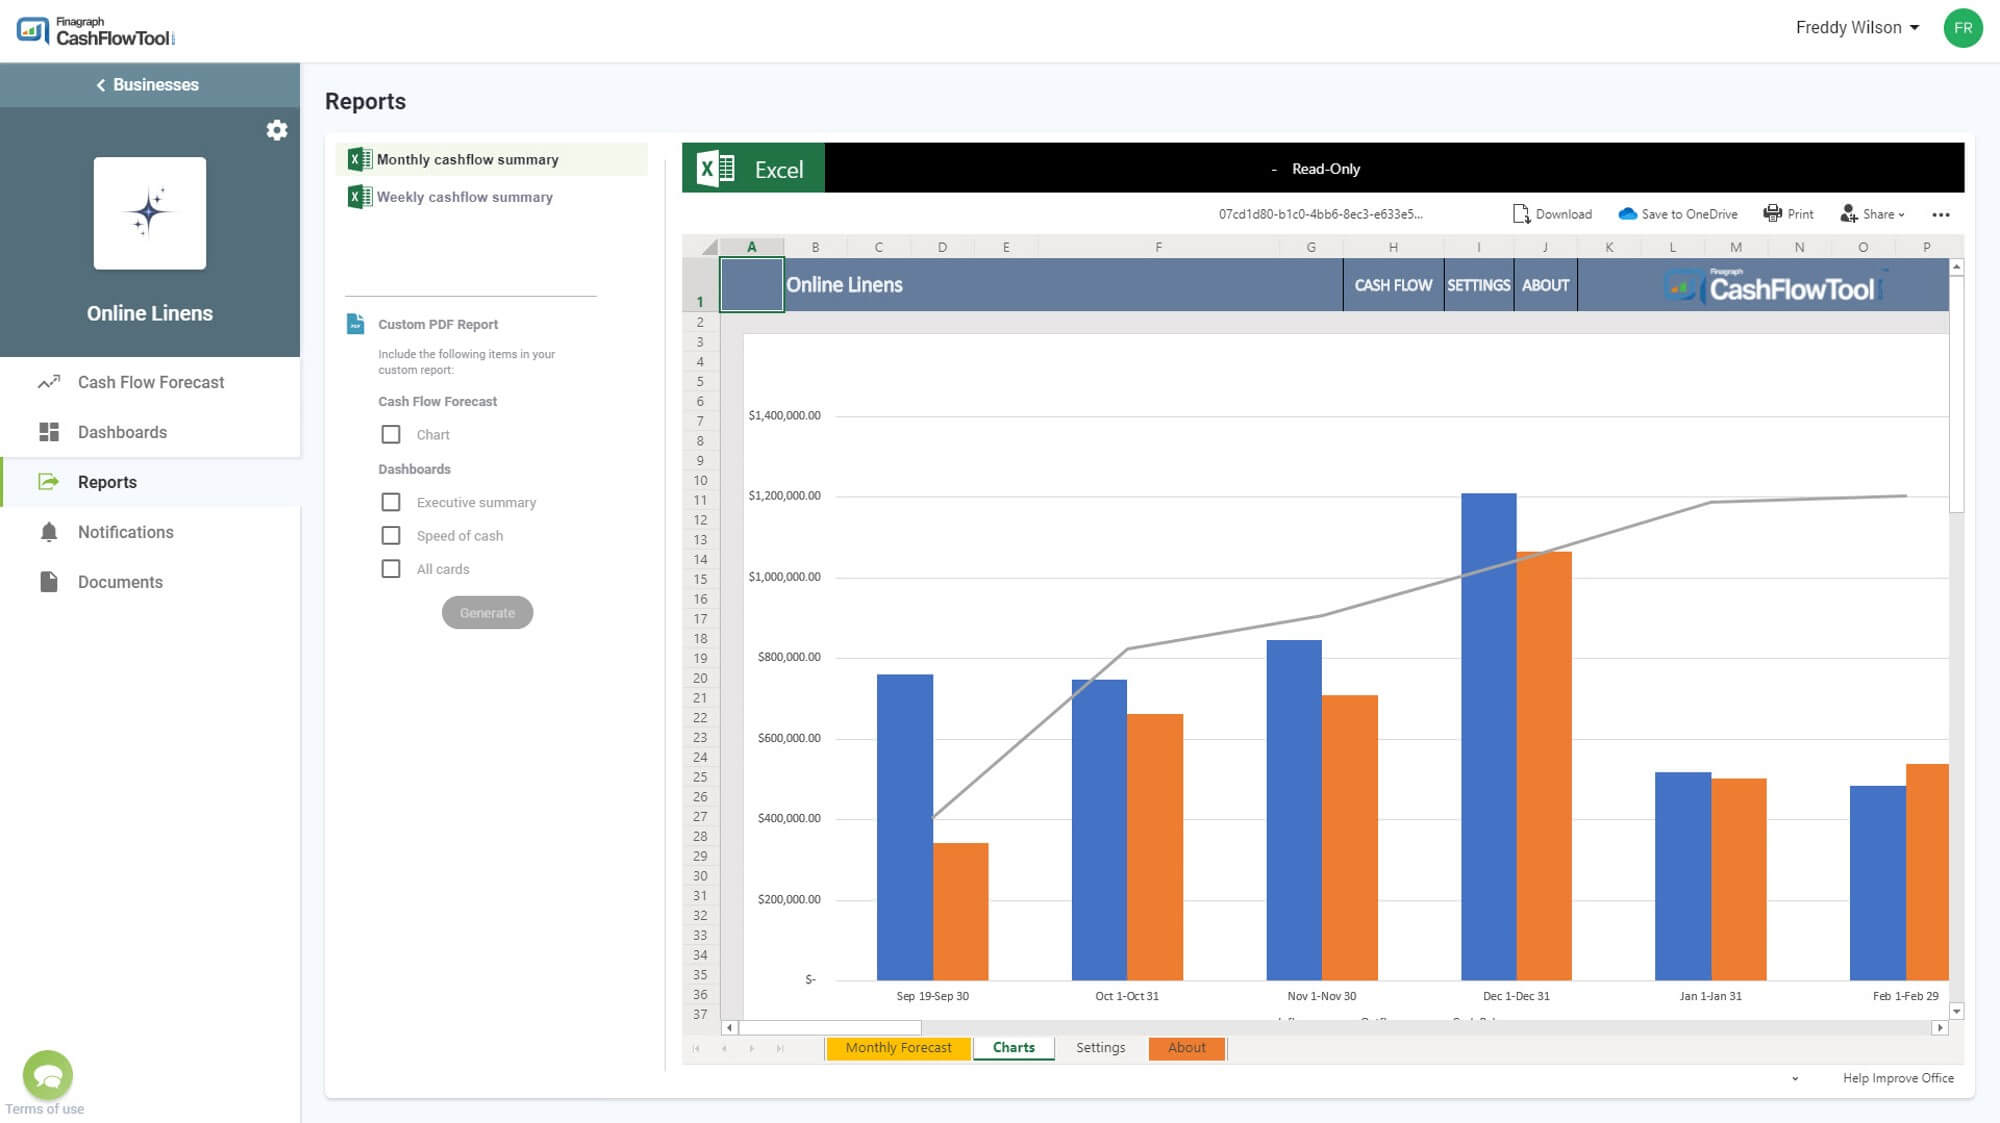Click the SETTINGS button in sheet header

1478,285
